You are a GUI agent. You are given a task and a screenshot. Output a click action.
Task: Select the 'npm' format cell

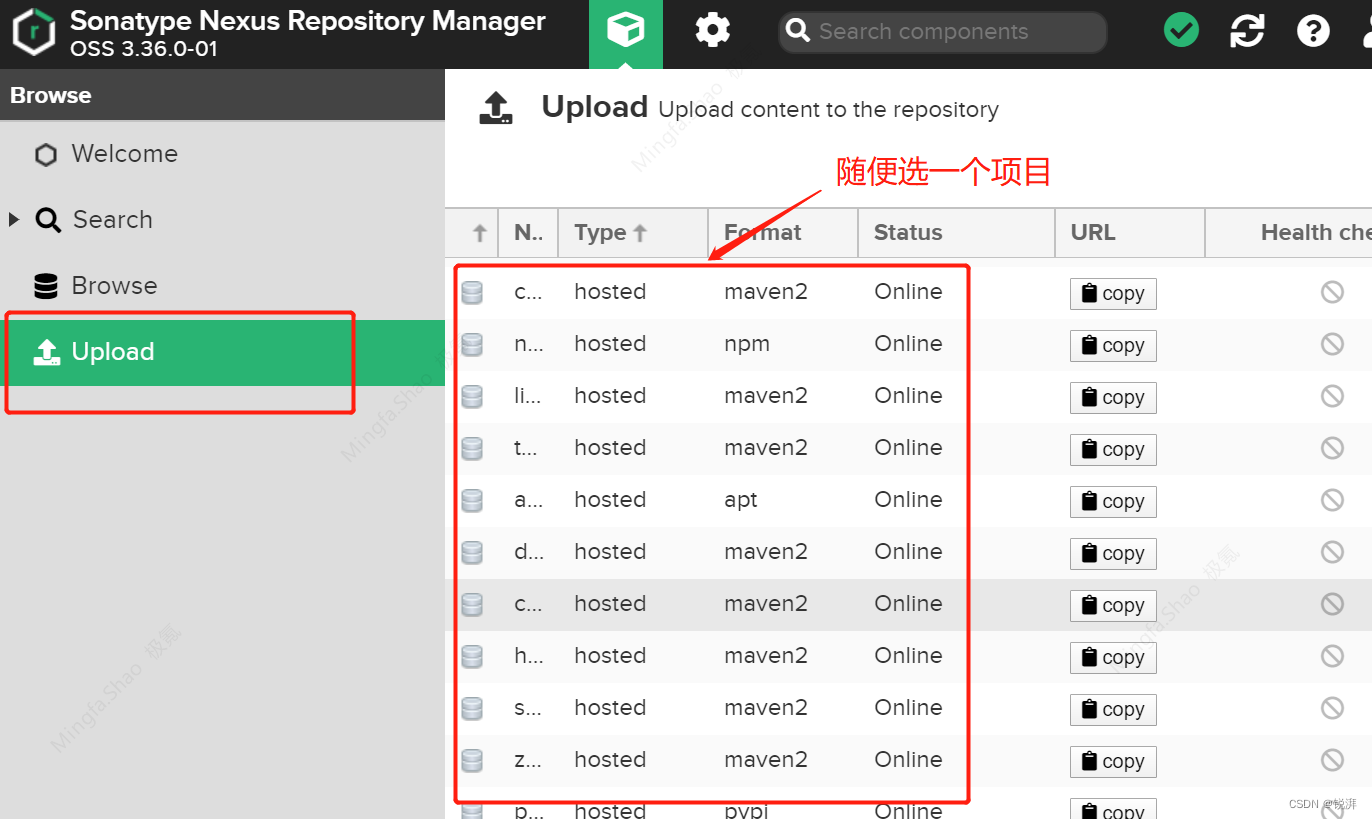pyautogui.click(x=747, y=344)
